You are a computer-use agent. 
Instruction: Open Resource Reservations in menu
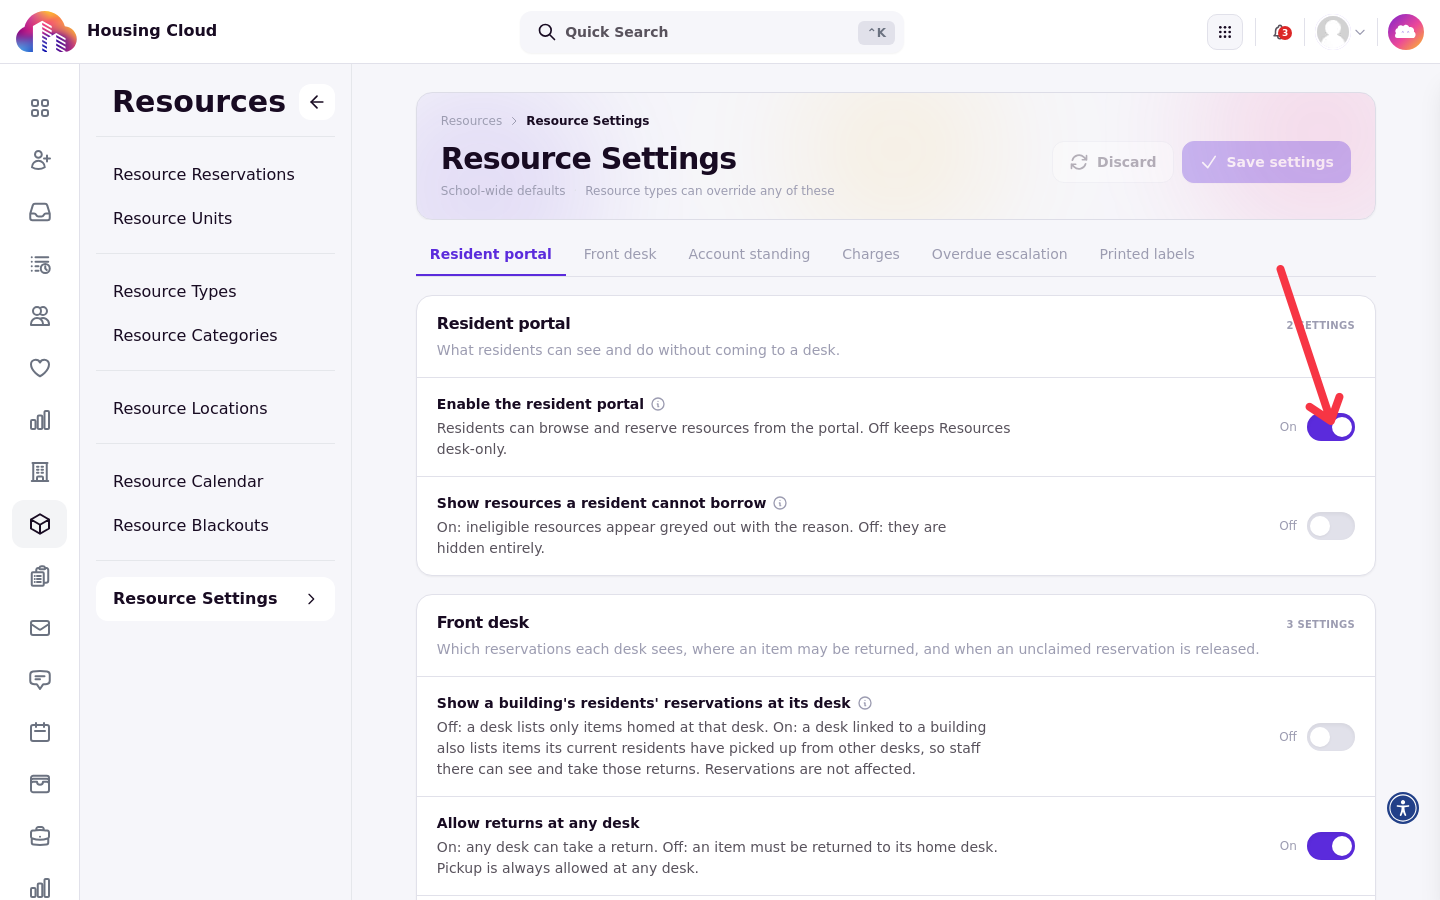pyautogui.click(x=204, y=174)
